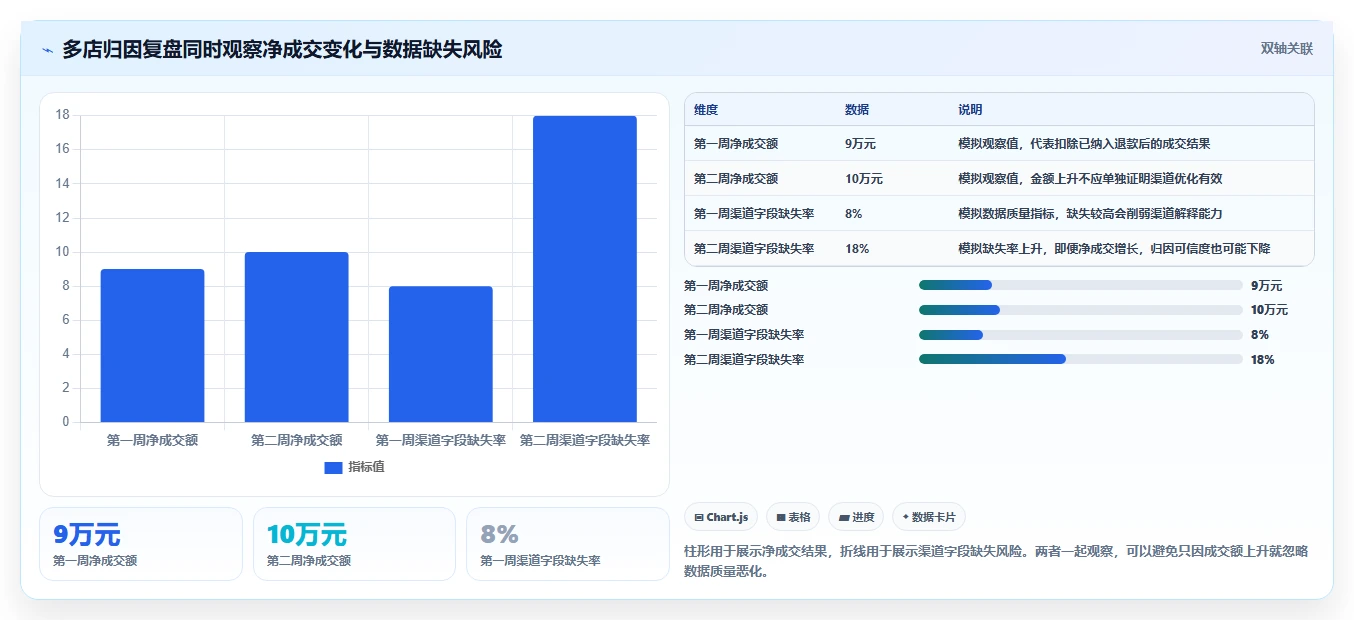Click the lightning icon beside the dashboard title
The height and width of the screenshot is (620, 1354).
click(x=47, y=50)
